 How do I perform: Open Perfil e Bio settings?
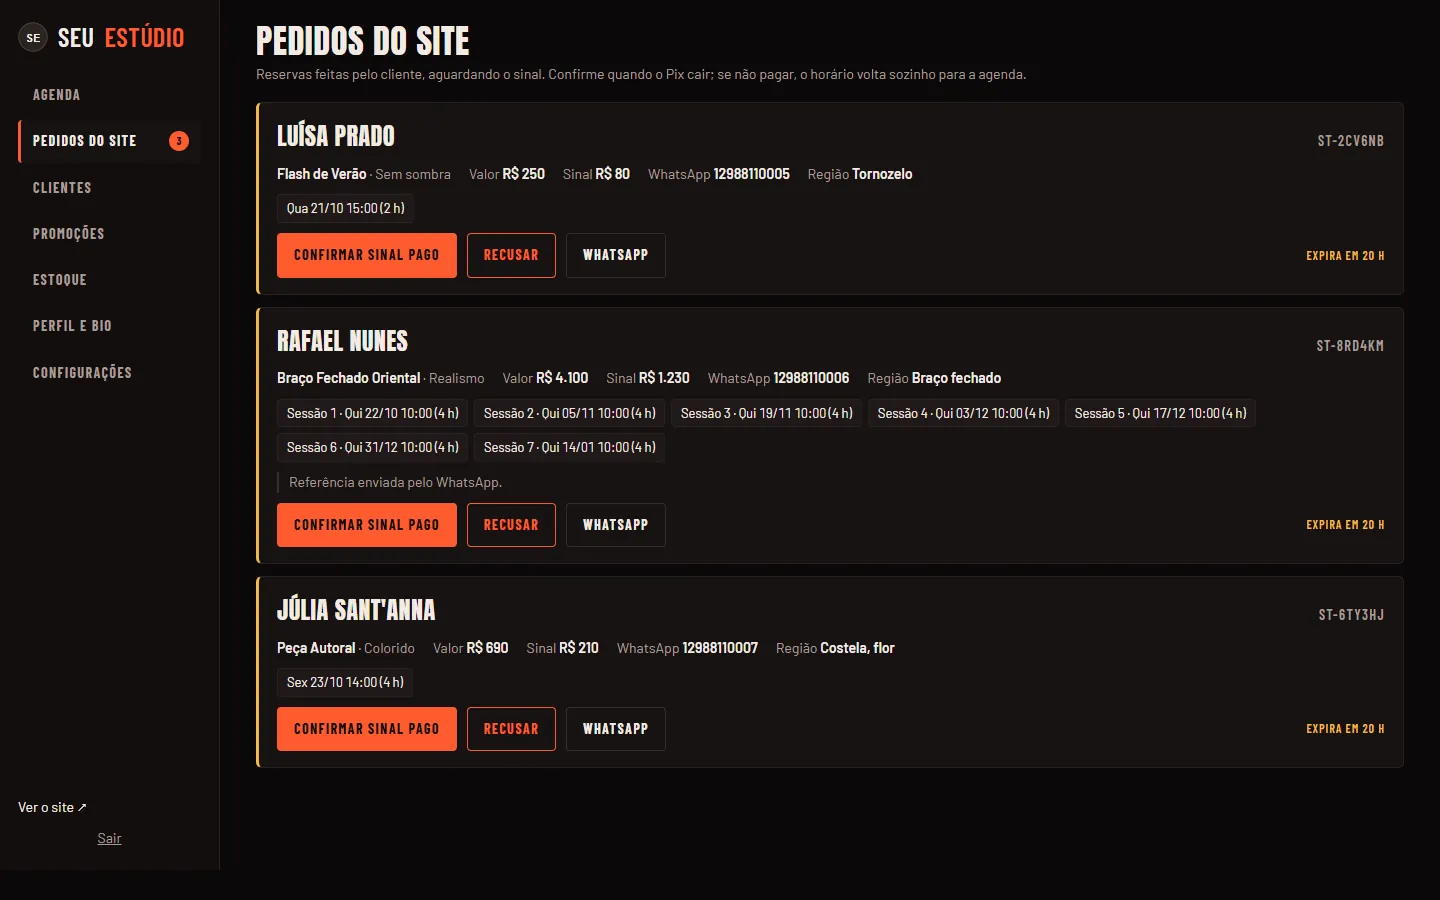[x=109, y=326]
